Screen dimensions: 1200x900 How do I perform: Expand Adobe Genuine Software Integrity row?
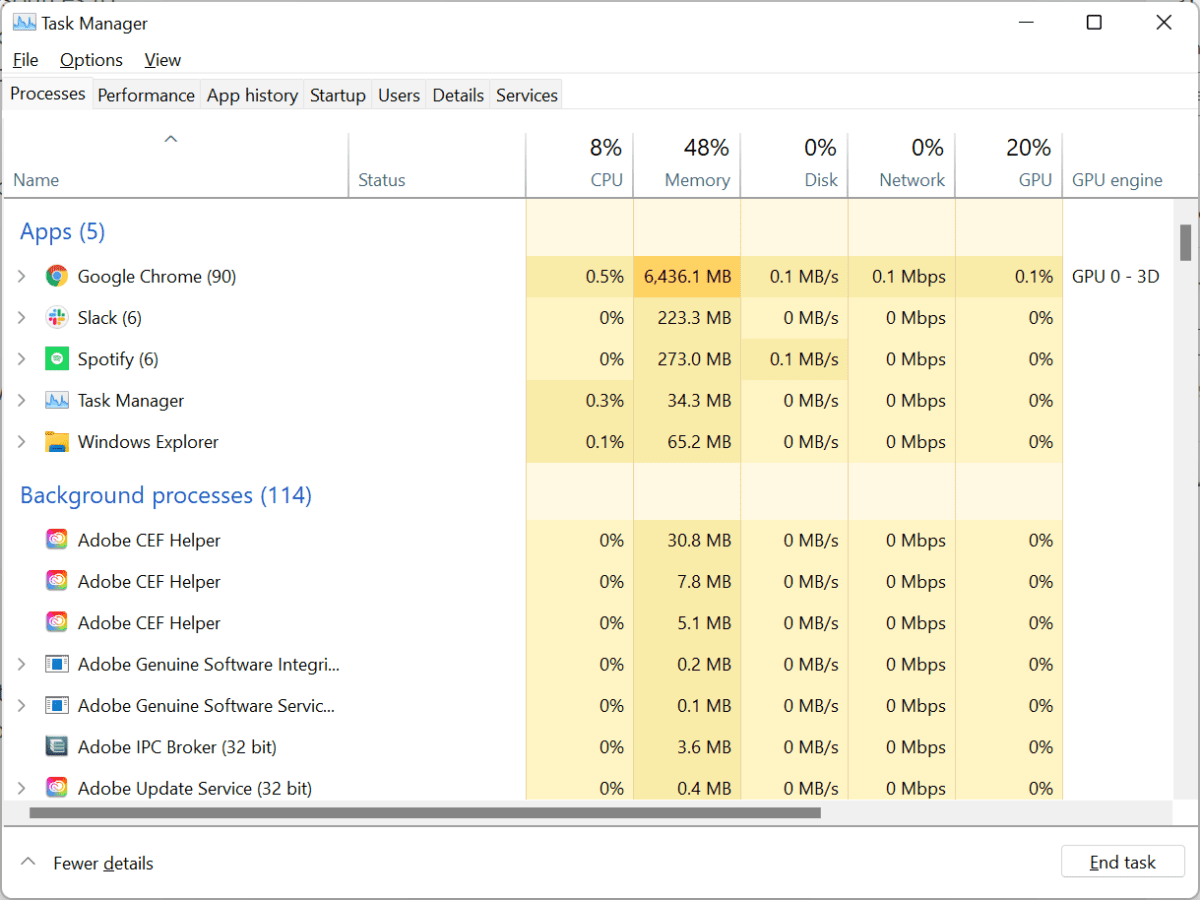pyautogui.click(x=22, y=664)
